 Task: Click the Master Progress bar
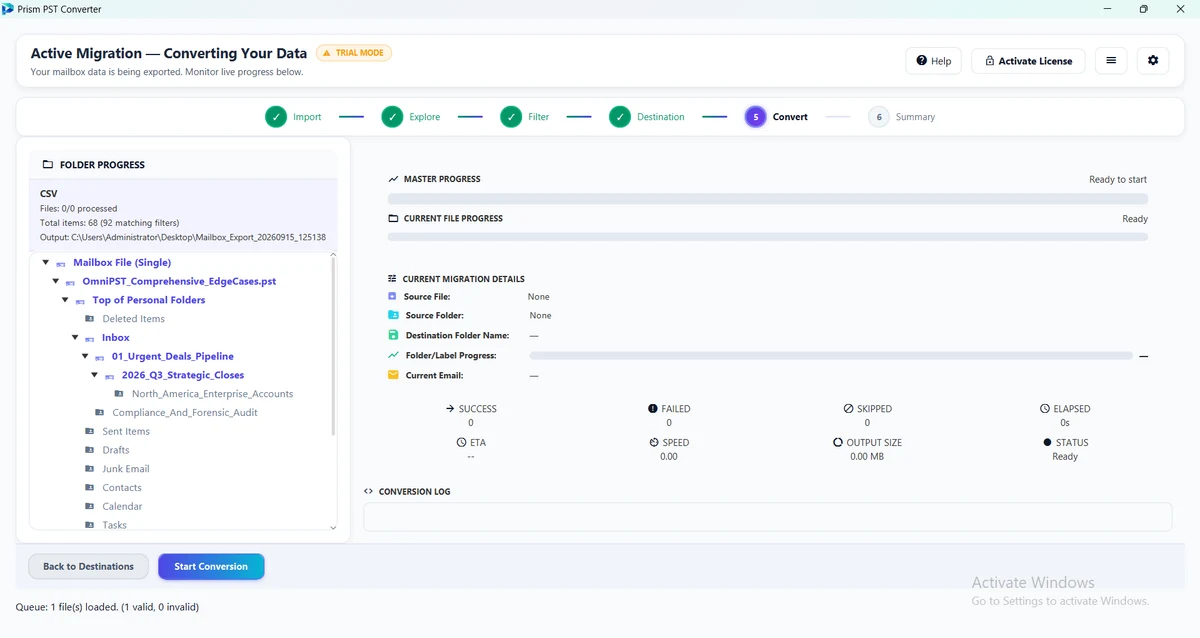click(767, 199)
